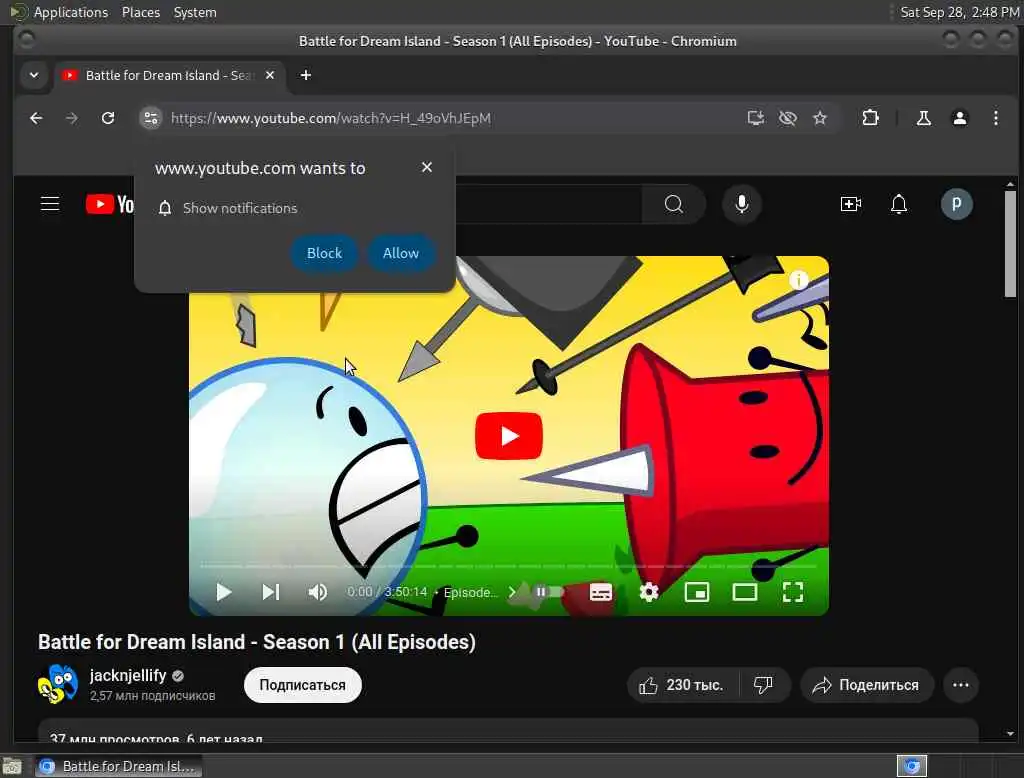Open site information icon in address bar
The height and width of the screenshot is (778, 1024).
(151, 118)
